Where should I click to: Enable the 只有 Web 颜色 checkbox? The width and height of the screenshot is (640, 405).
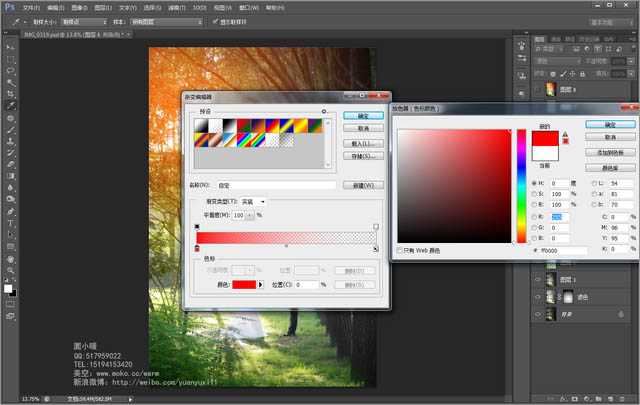pos(401,249)
